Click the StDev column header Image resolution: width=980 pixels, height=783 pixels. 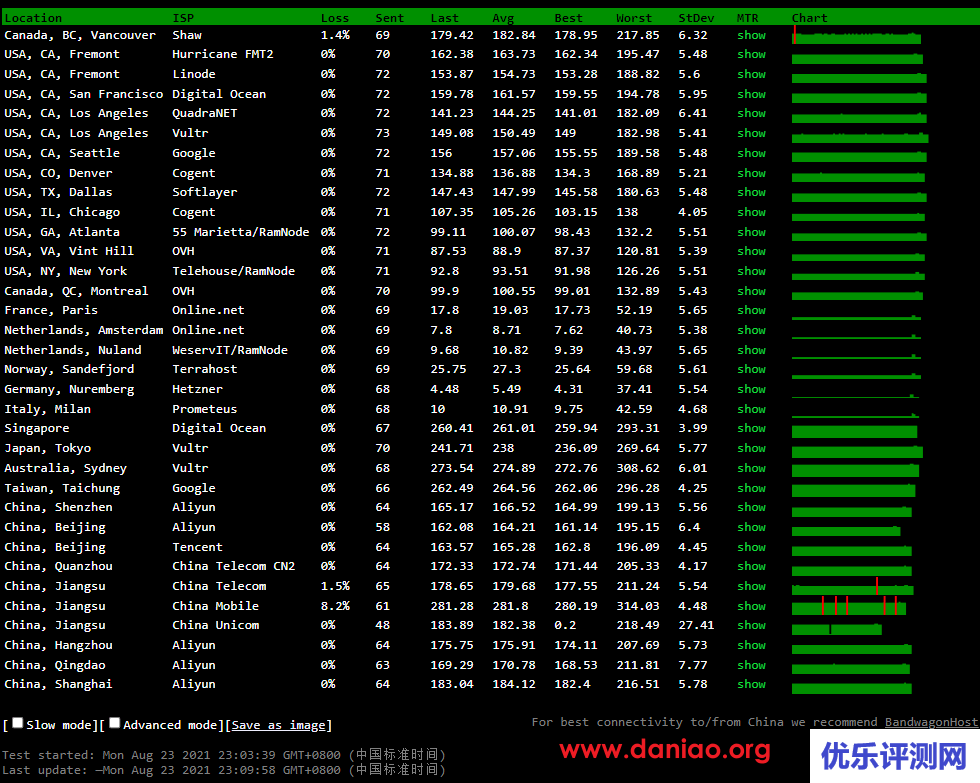click(x=696, y=17)
